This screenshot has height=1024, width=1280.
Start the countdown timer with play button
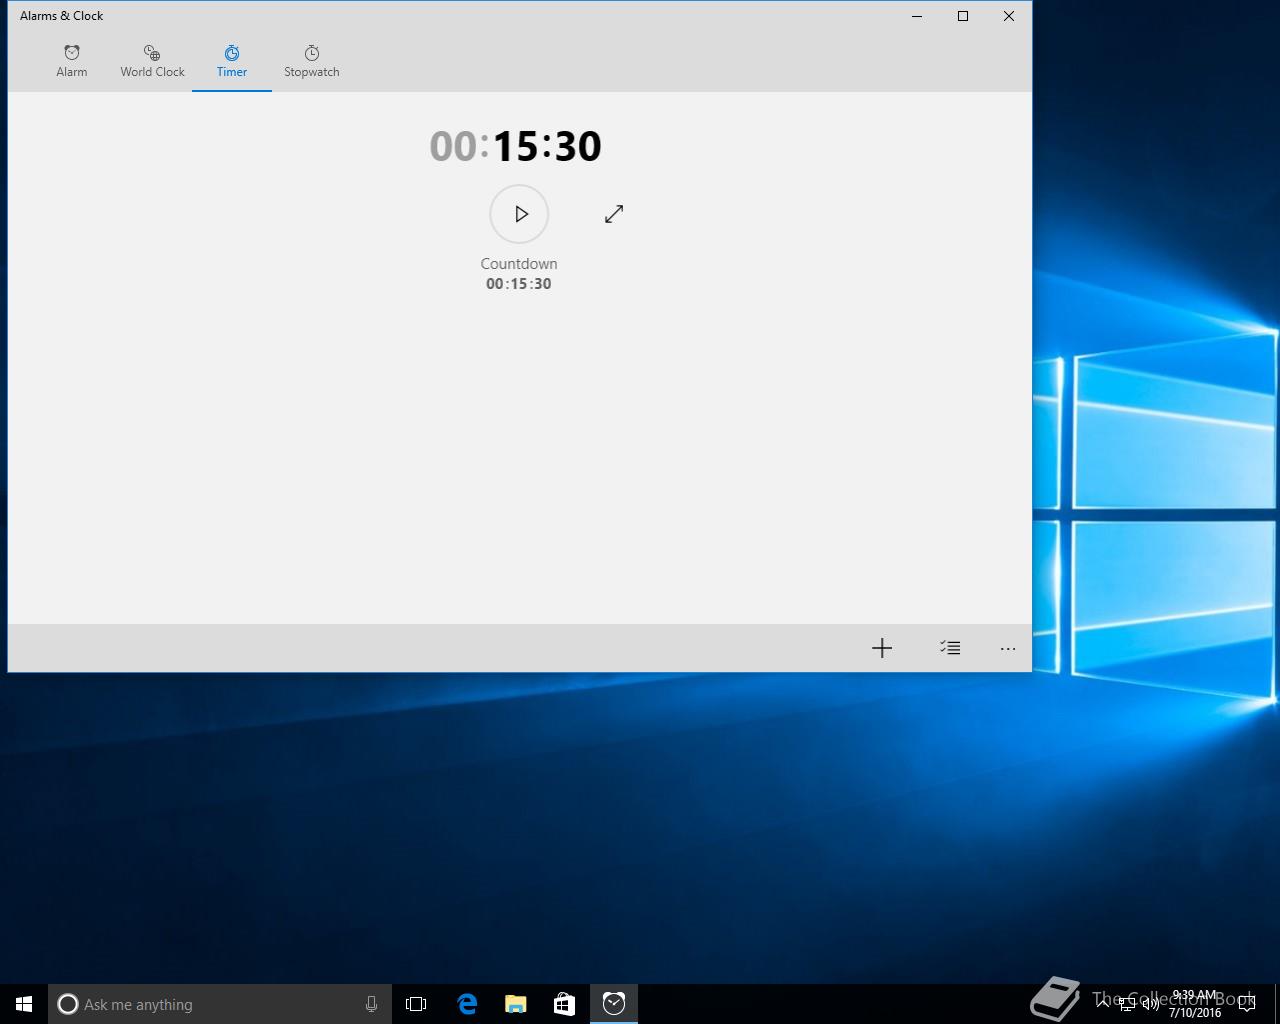click(x=519, y=214)
